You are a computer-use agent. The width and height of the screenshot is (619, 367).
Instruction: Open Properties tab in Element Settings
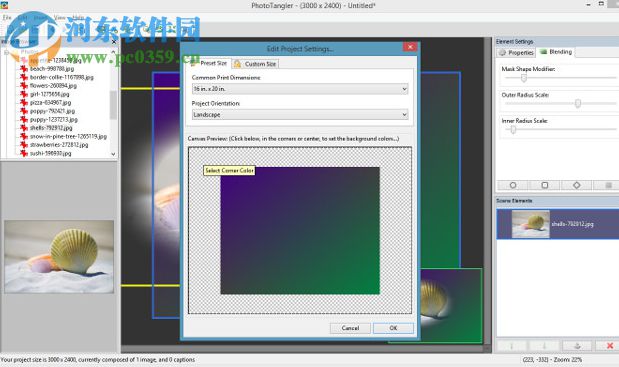[516, 52]
